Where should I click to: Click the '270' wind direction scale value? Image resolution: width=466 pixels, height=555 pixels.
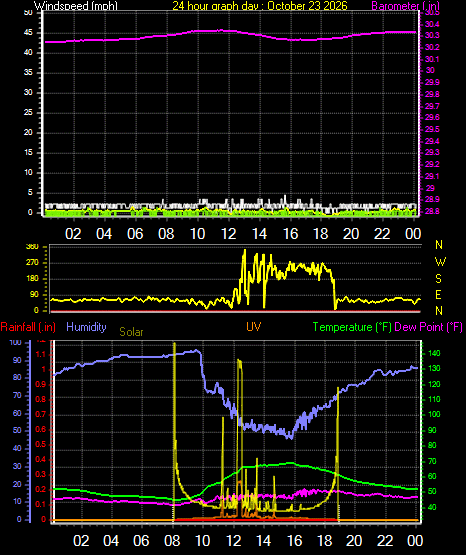[x=32, y=263]
